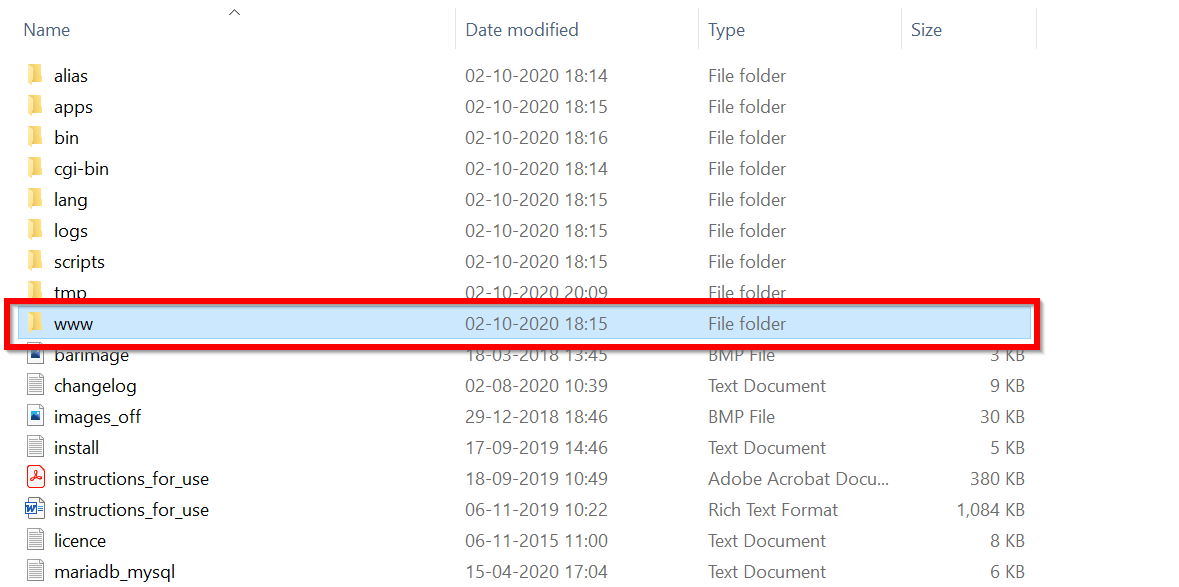The image size is (1179, 587).
Task: Click the lang folder icon
Action: [35, 199]
